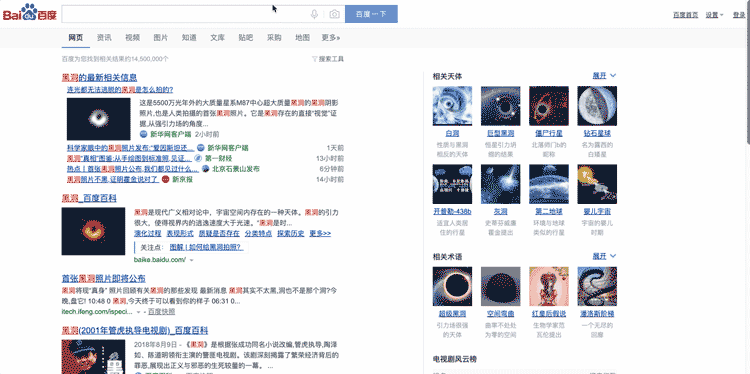Open the 分类特点 sublink
Screen dimensions: 750x374
pyautogui.click(x=258, y=233)
